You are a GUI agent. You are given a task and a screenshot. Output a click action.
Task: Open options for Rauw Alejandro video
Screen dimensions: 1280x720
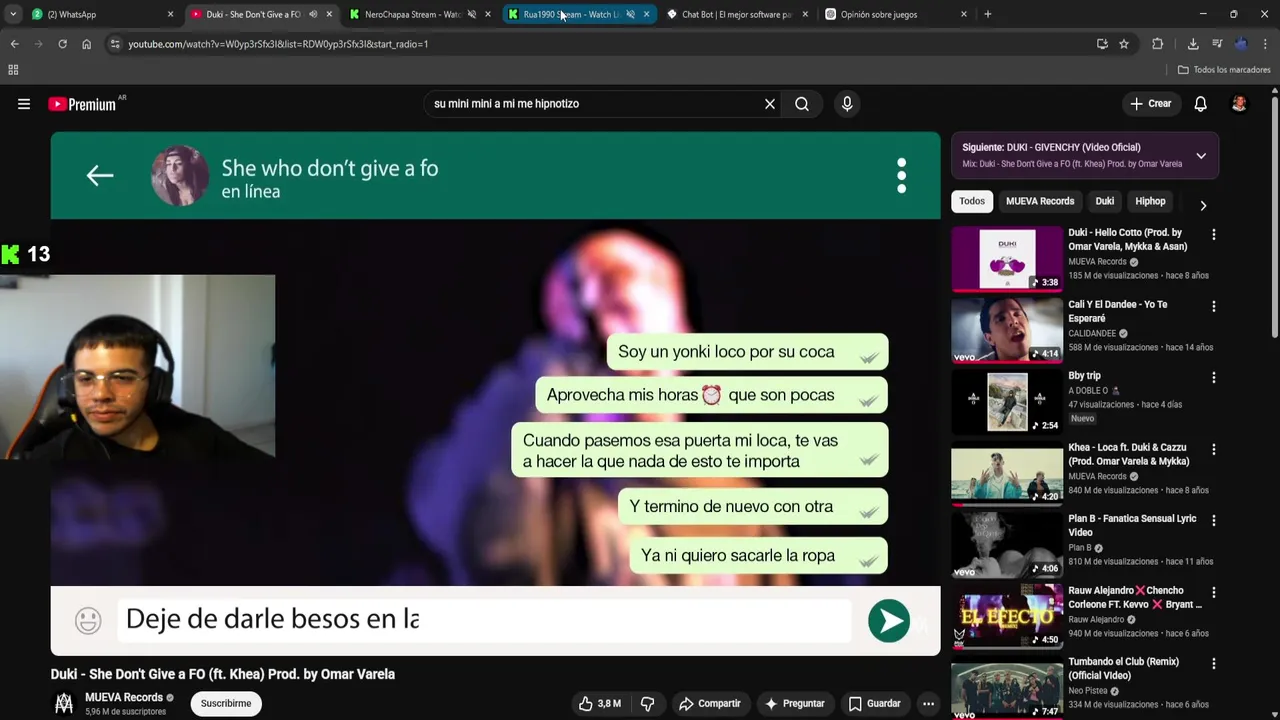[x=1214, y=593]
